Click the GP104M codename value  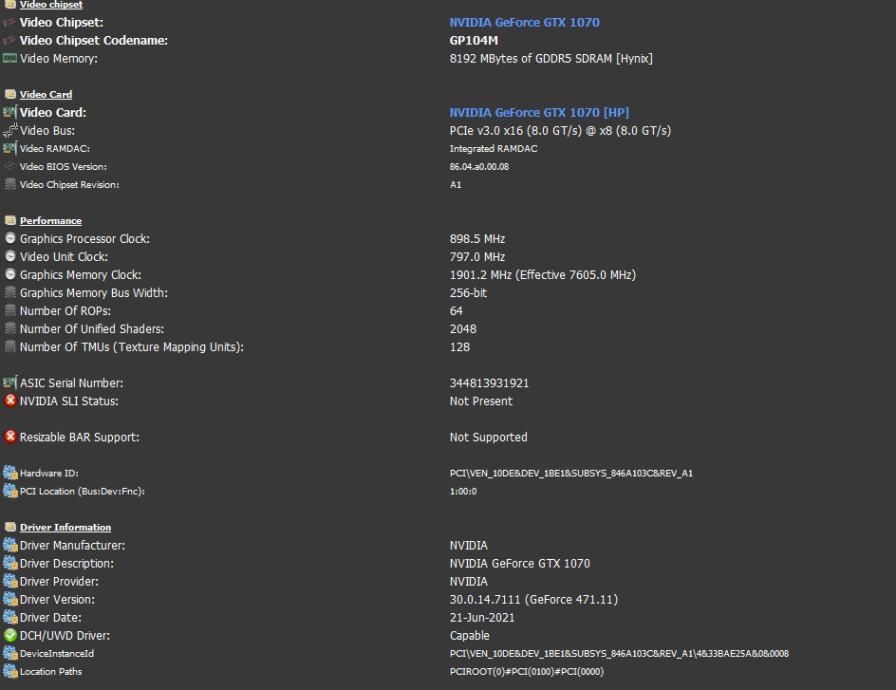pyautogui.click(x=474, y=40)
